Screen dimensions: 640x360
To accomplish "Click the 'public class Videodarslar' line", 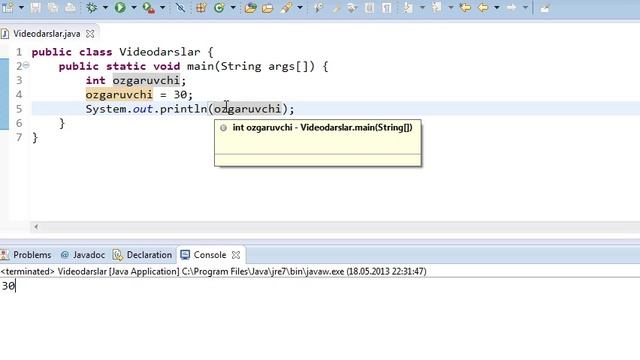I will point(122,52).
